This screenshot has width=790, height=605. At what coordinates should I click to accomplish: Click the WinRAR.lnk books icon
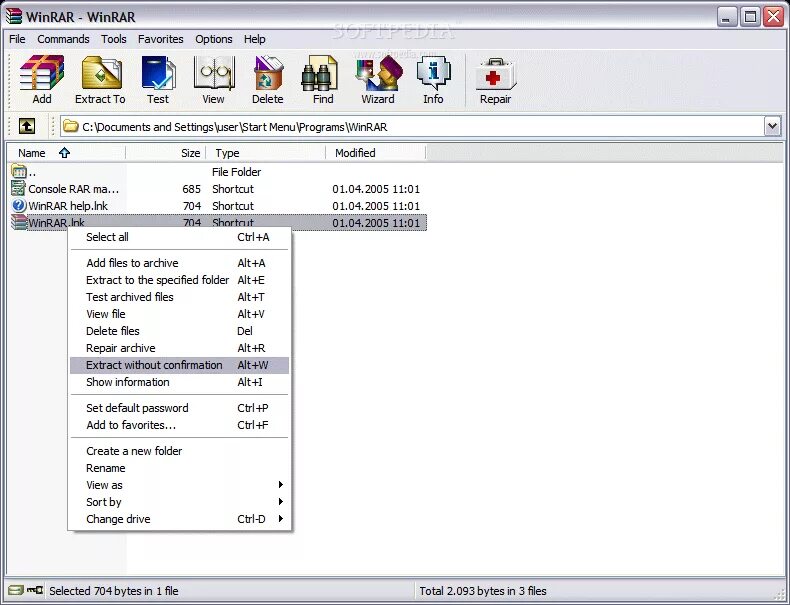19,222
